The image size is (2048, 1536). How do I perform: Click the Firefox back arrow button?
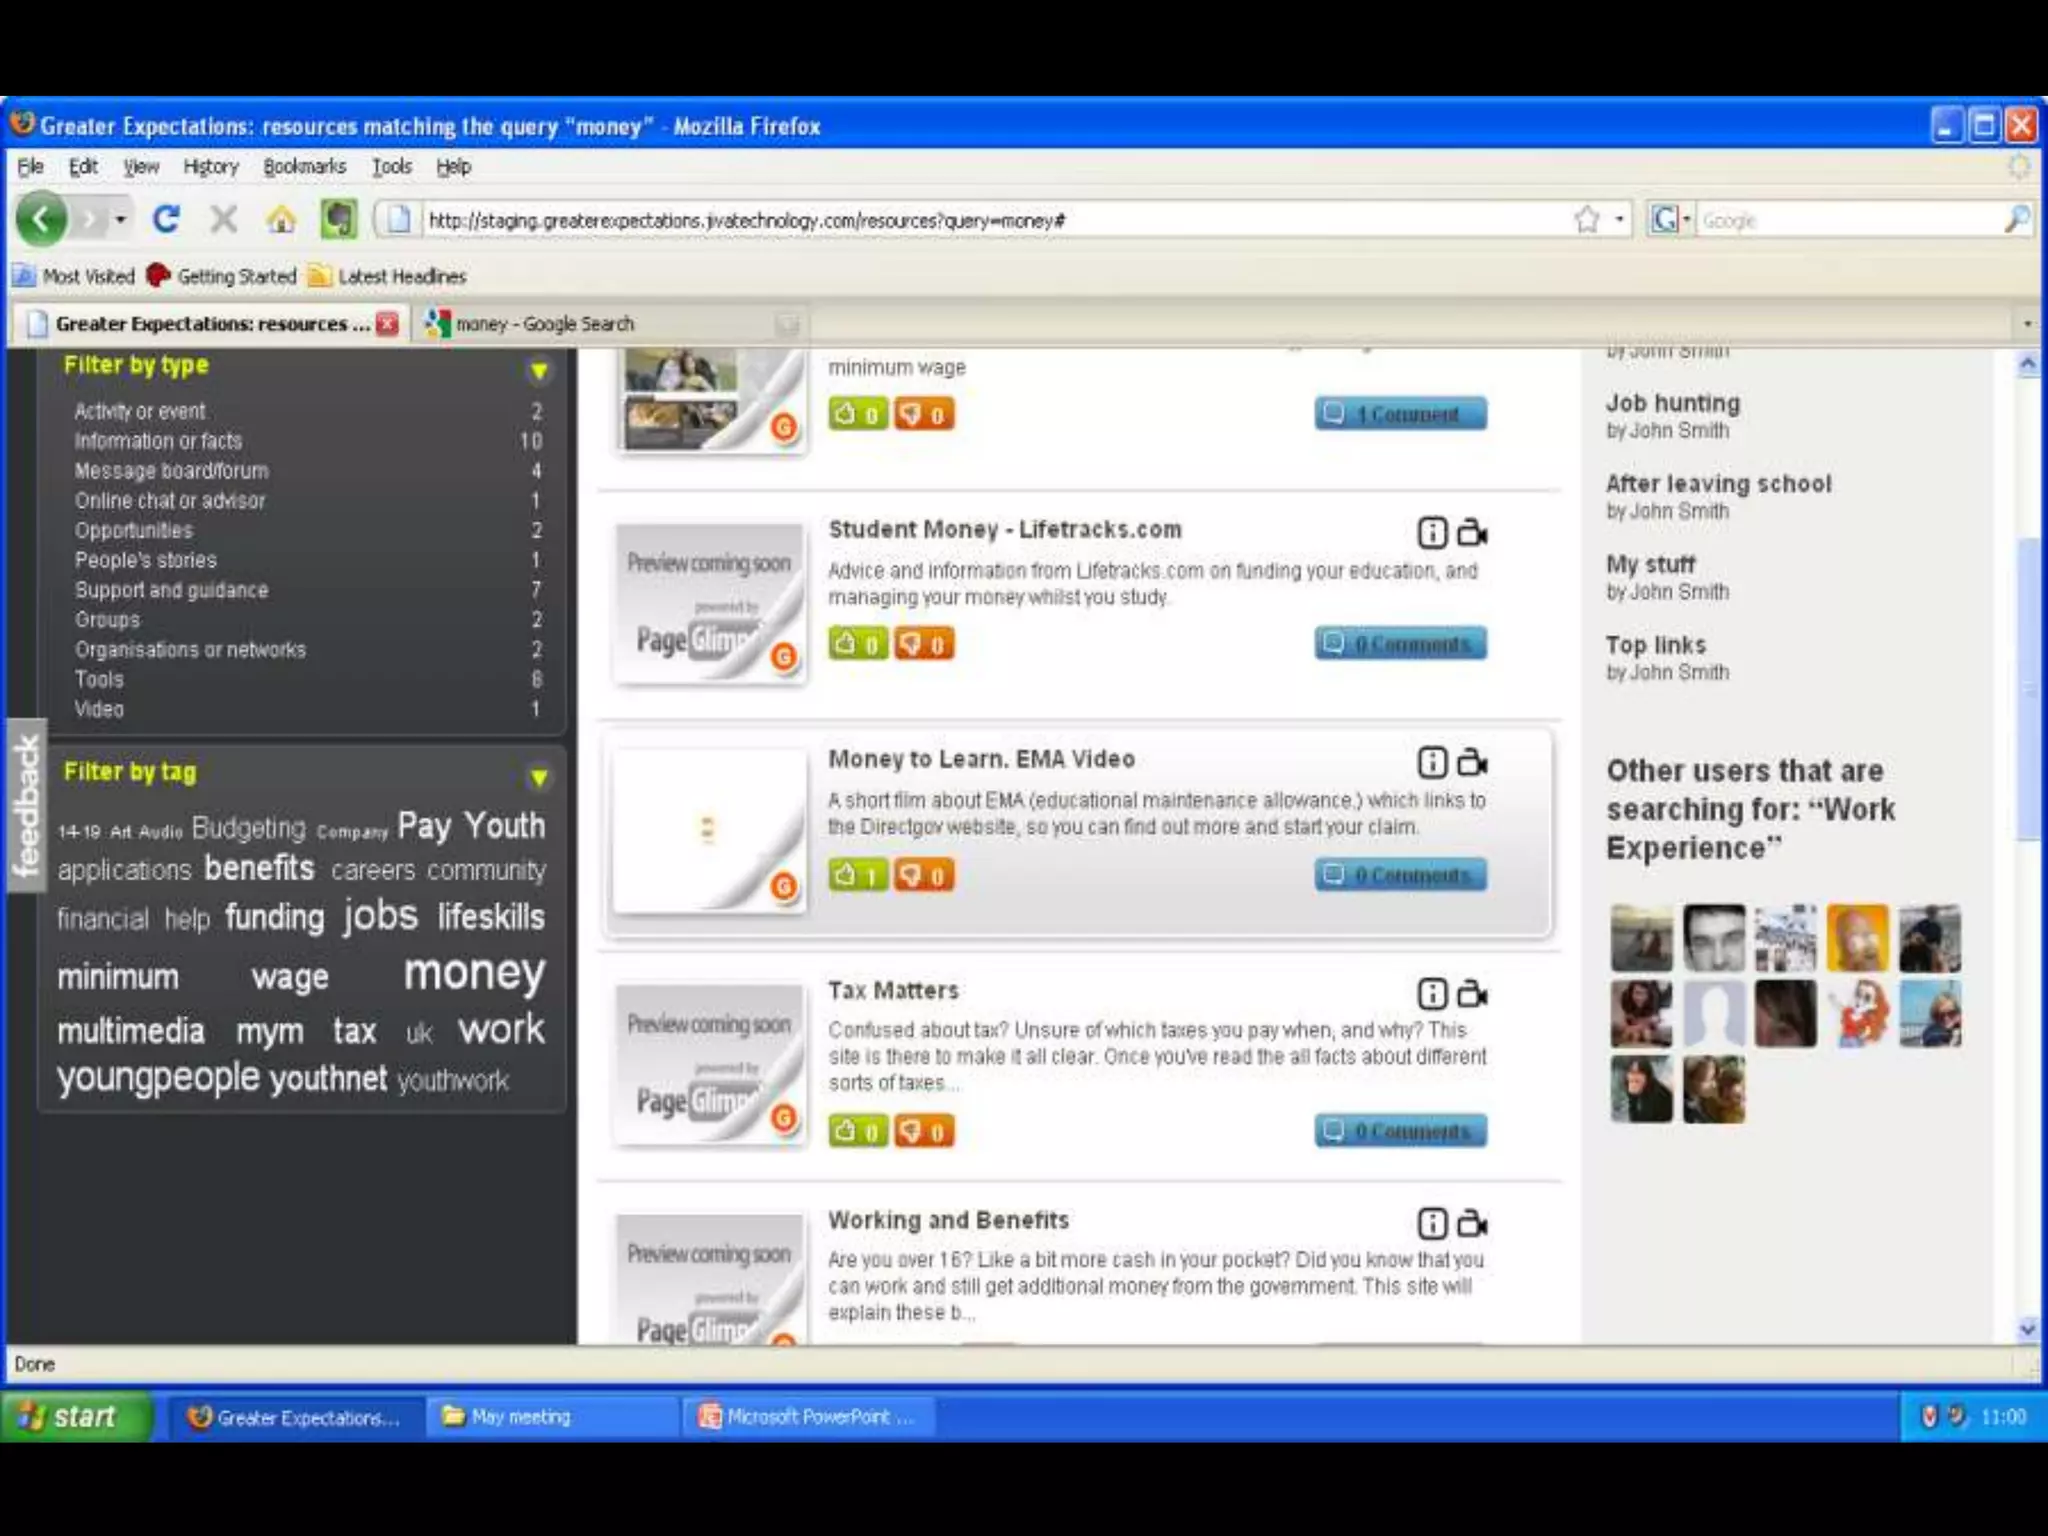[41, 218]
